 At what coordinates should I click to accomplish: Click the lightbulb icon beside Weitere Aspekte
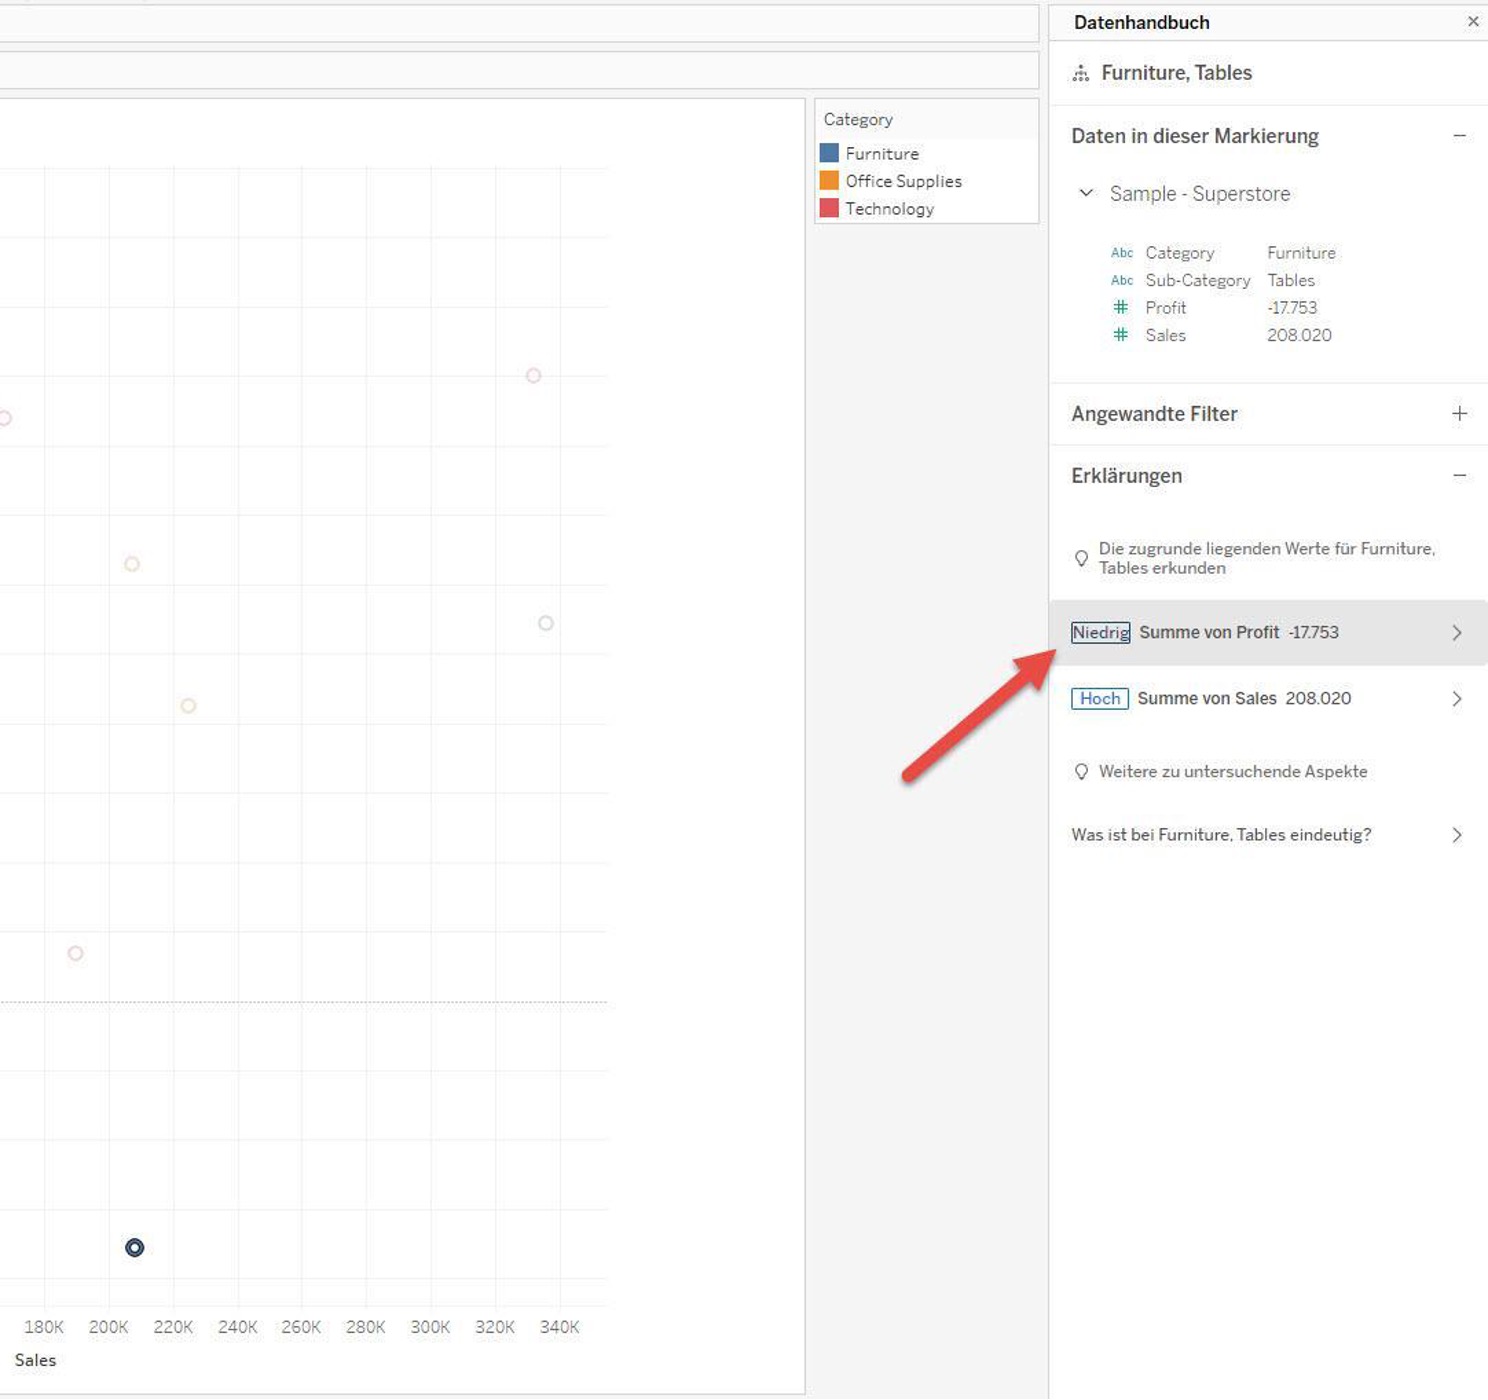coord(1081,772)
